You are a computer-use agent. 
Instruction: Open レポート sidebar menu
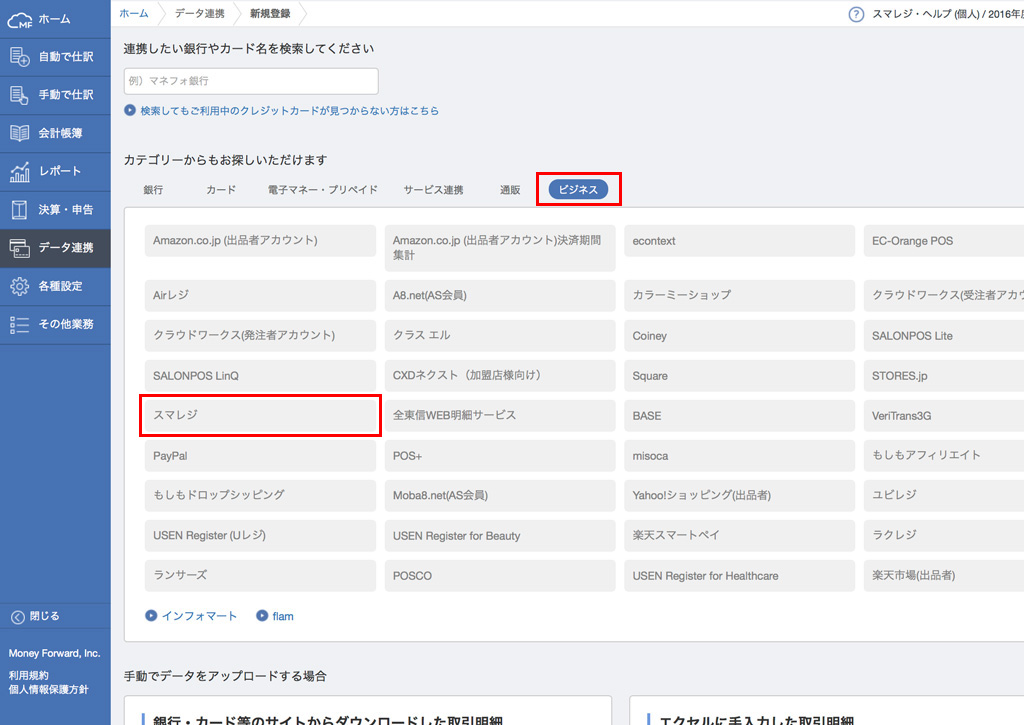(x=56, y=171)
